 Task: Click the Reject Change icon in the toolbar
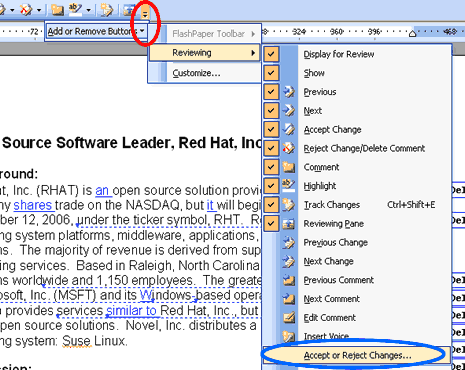tap(25, 10)
